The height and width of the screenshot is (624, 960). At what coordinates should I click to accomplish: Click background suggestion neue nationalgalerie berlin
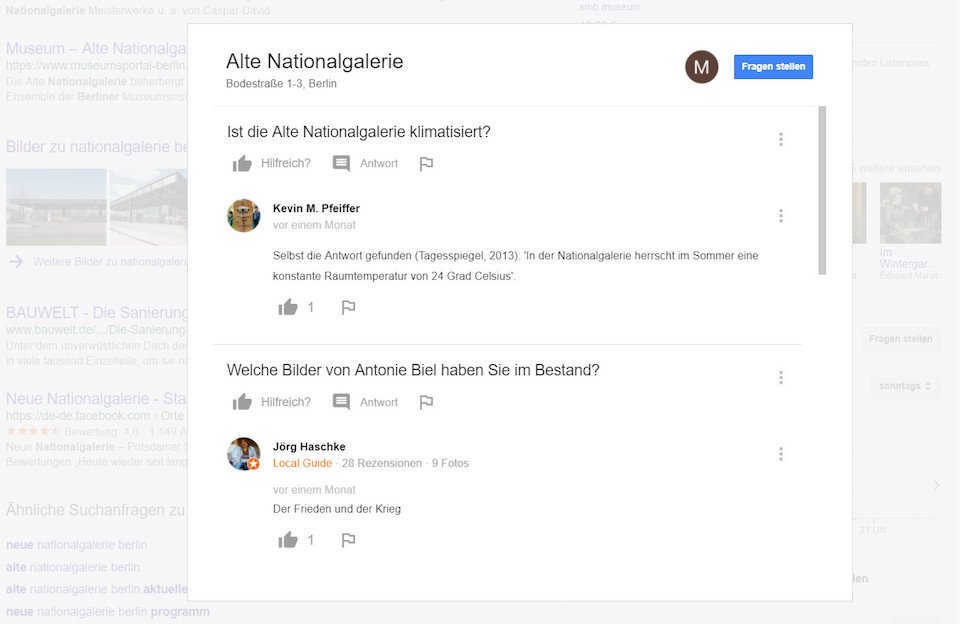[77, 544]
